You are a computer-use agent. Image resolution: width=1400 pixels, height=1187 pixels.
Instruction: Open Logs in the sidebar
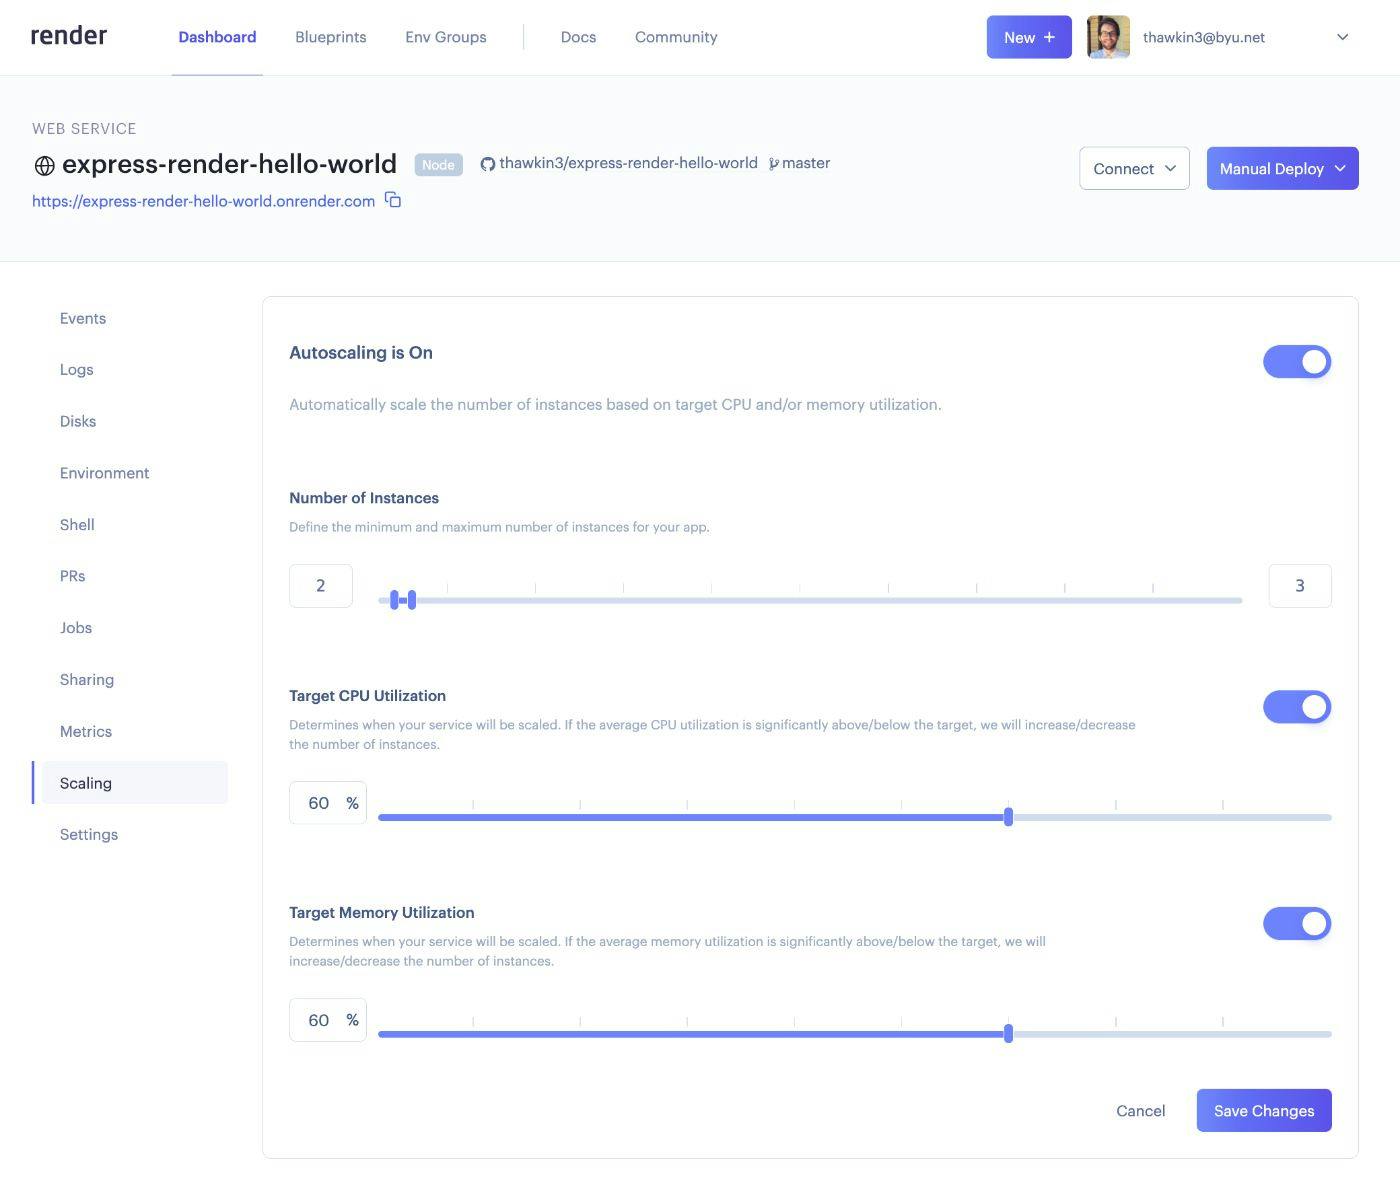(x=76, y=369)
